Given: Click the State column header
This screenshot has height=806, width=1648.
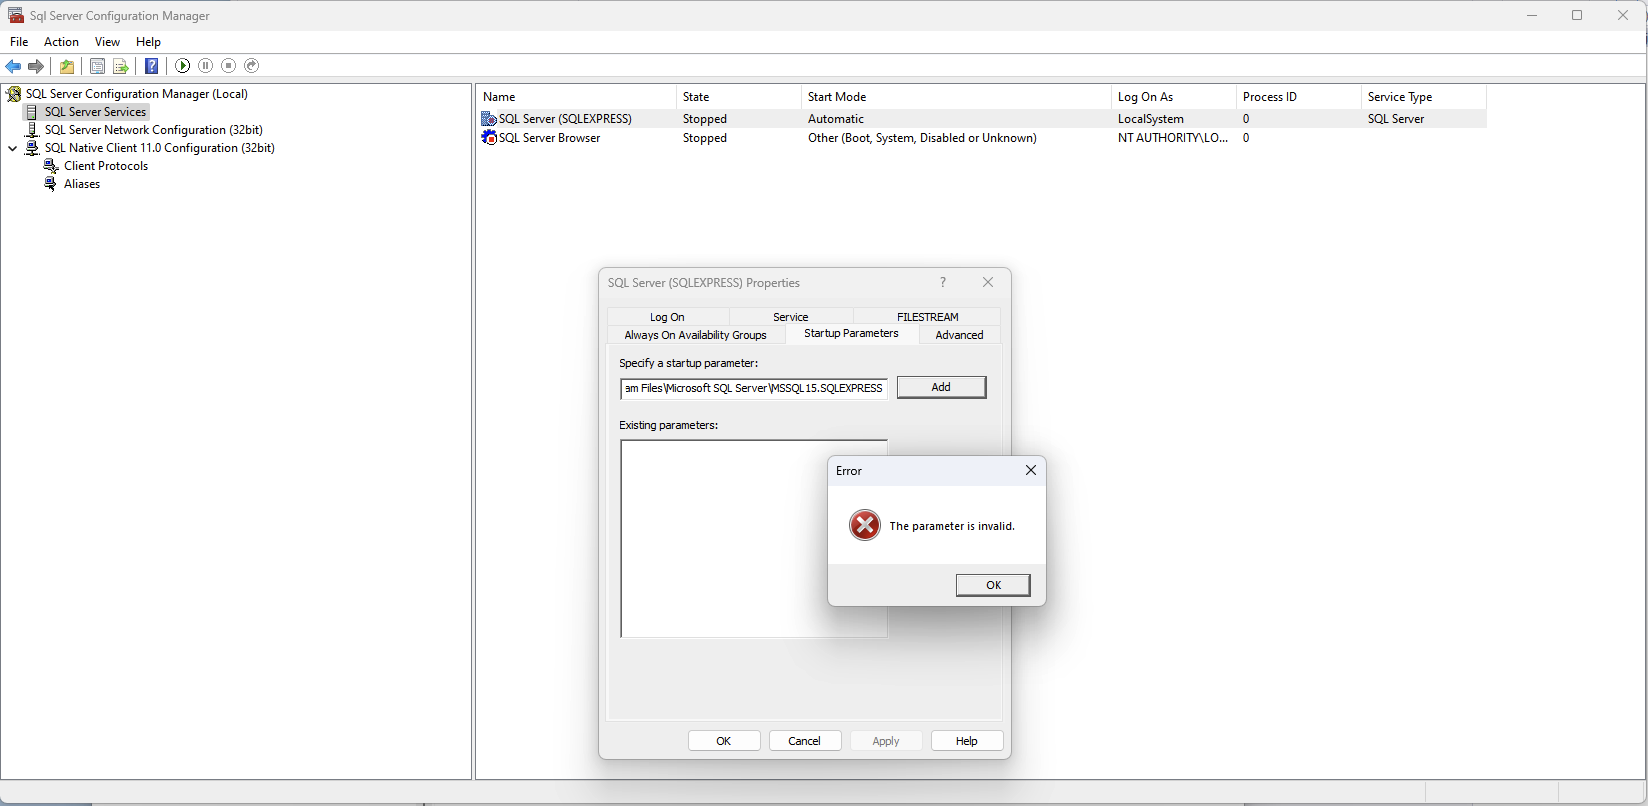Looking at the screenshot, I should click(x=739, y=97).
